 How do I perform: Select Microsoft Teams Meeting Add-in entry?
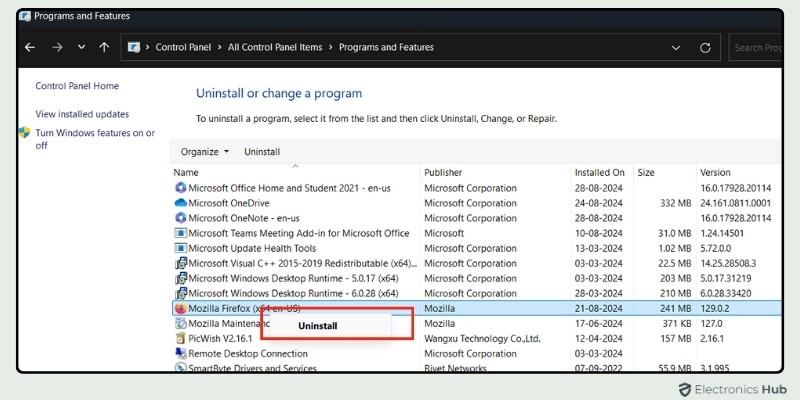point(299,233)
